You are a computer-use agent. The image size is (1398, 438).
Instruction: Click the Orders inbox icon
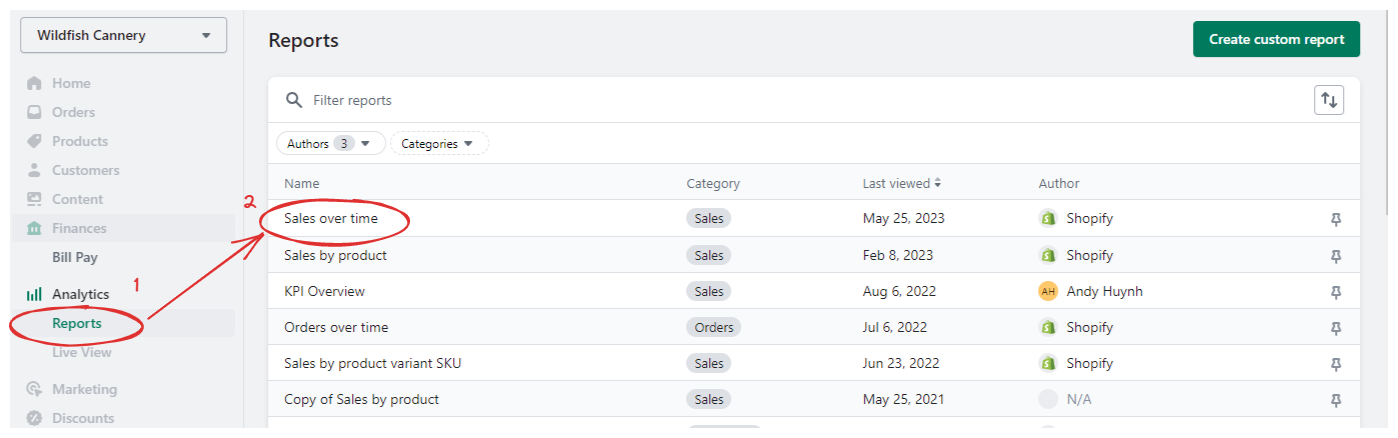tap(35, 113)
